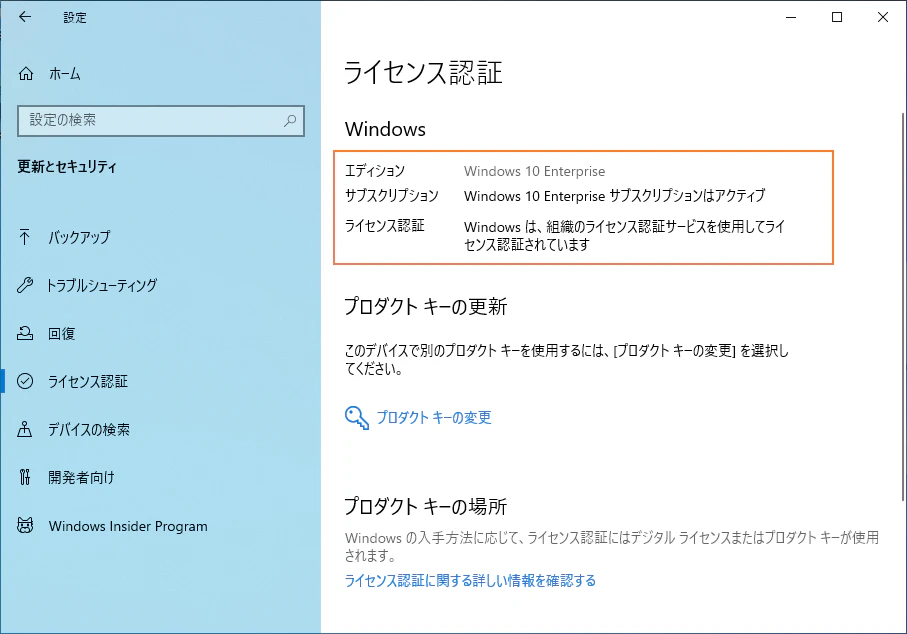Open トラブルシューティング page
The height and width of the screenshot is (634, 907).
coord(102,285)
